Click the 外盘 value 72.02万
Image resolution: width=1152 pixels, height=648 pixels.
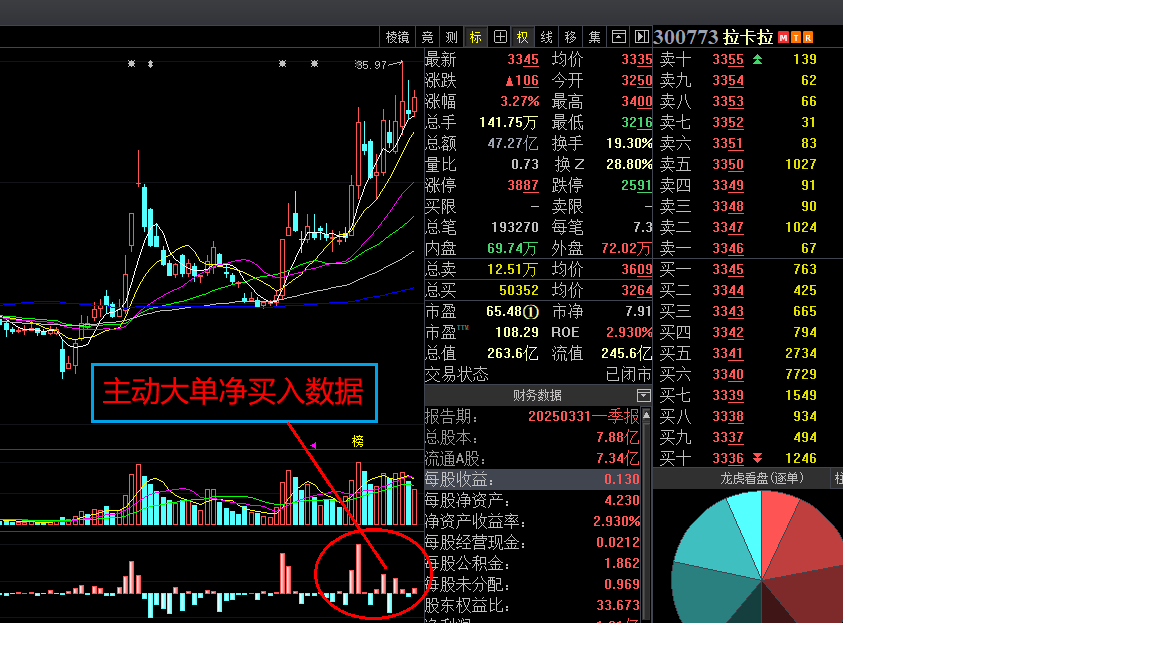tap(626, 248)
